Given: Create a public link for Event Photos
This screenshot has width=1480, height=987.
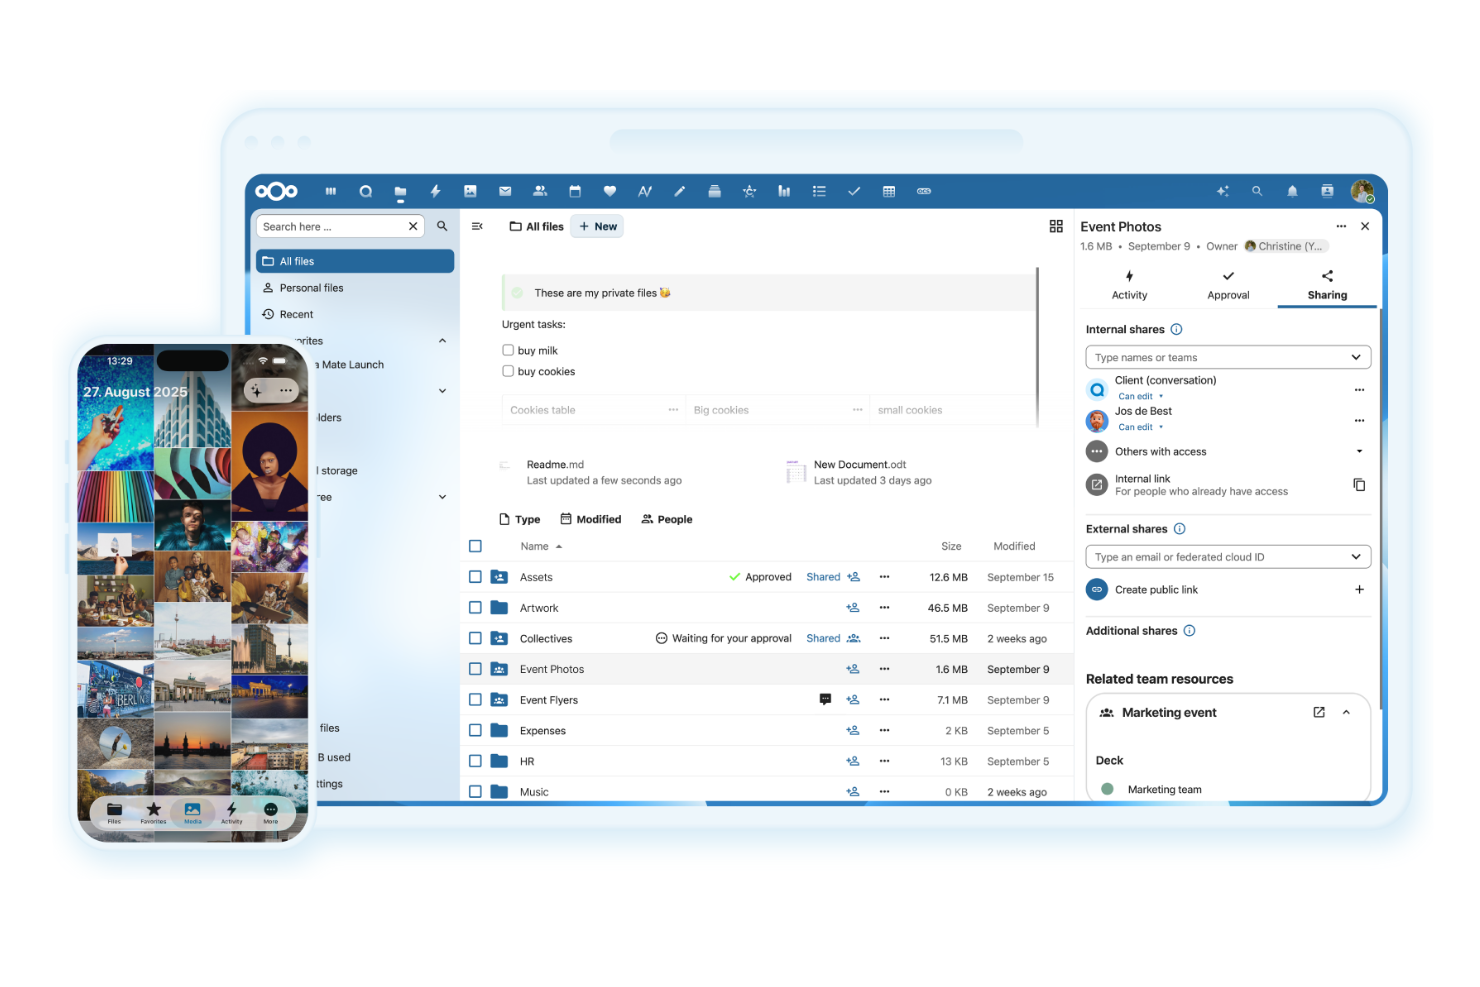Looking at the screenshot, I should 1359,589.
